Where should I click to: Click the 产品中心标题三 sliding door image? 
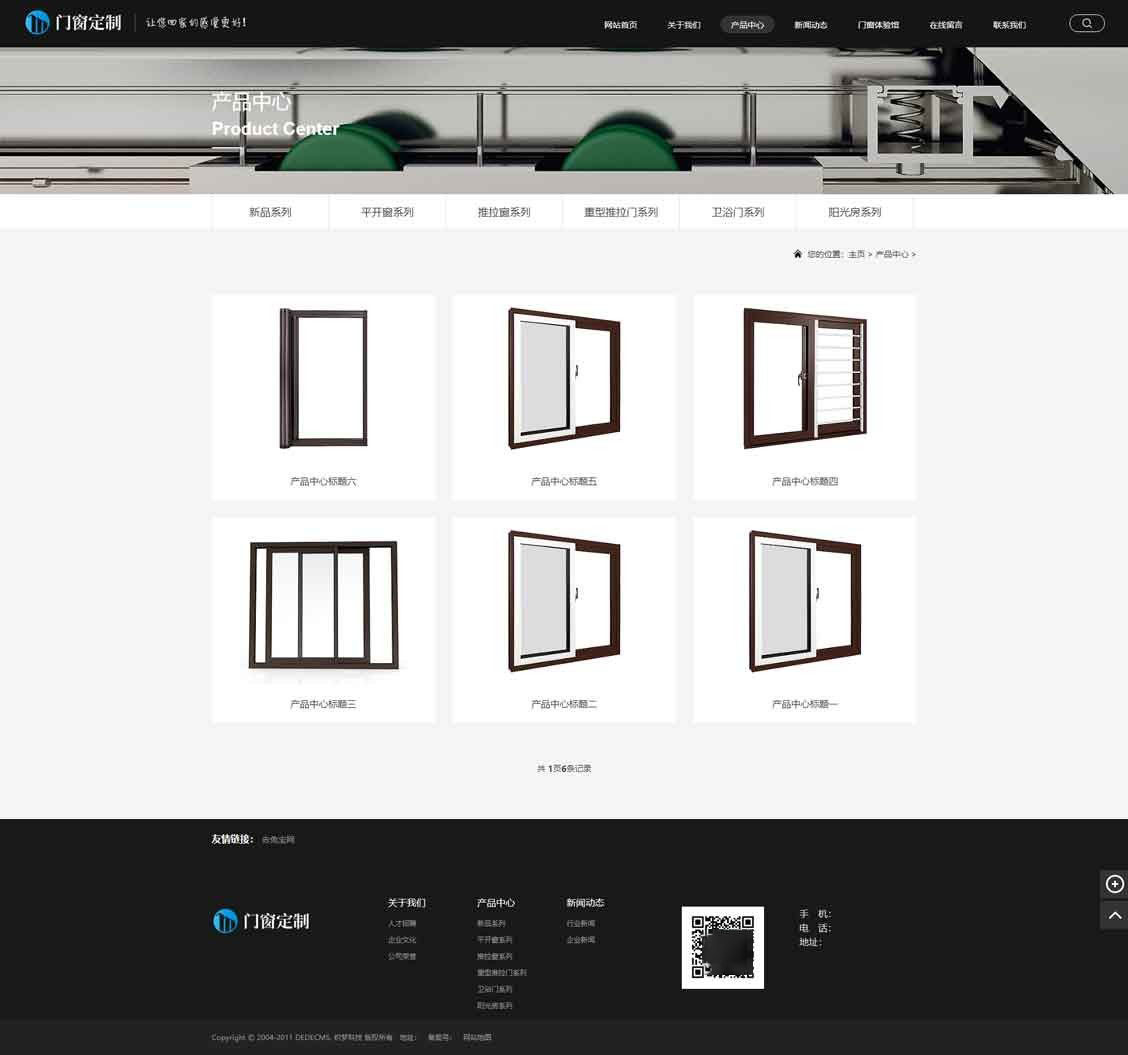[x=323, y=605]
